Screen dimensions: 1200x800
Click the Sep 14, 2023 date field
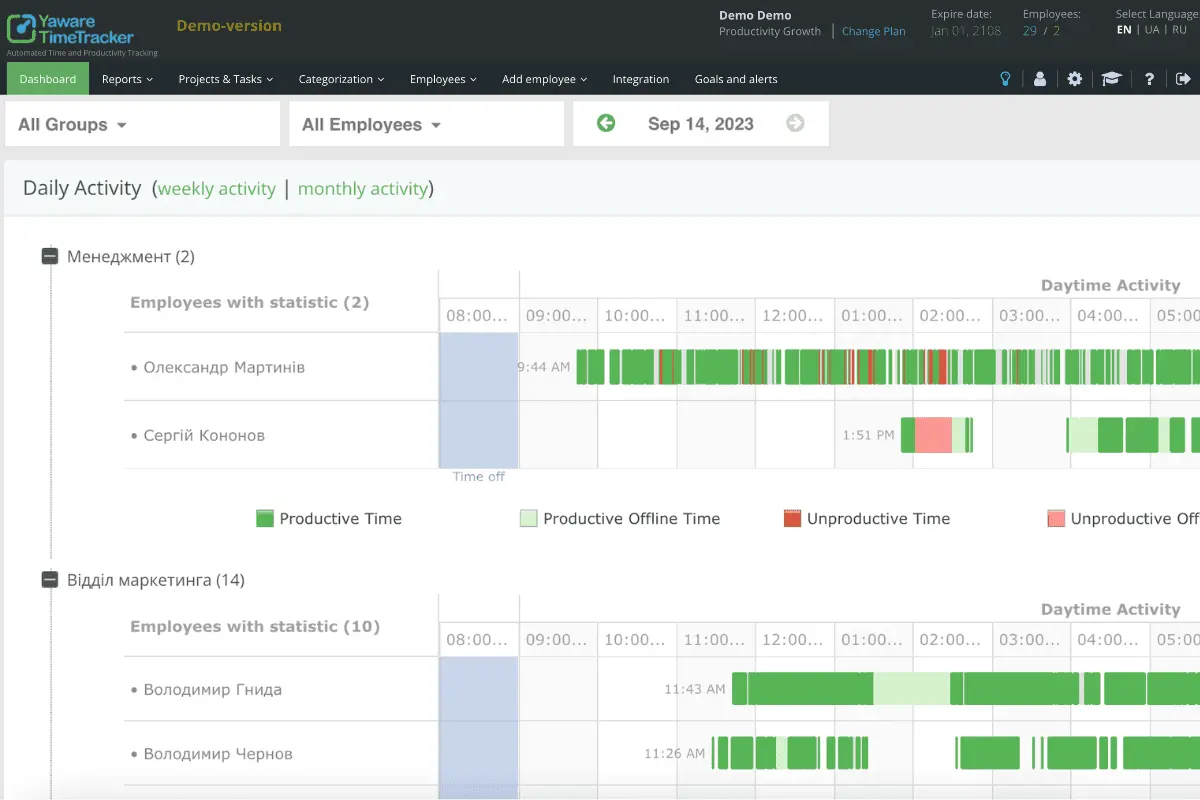701,124
